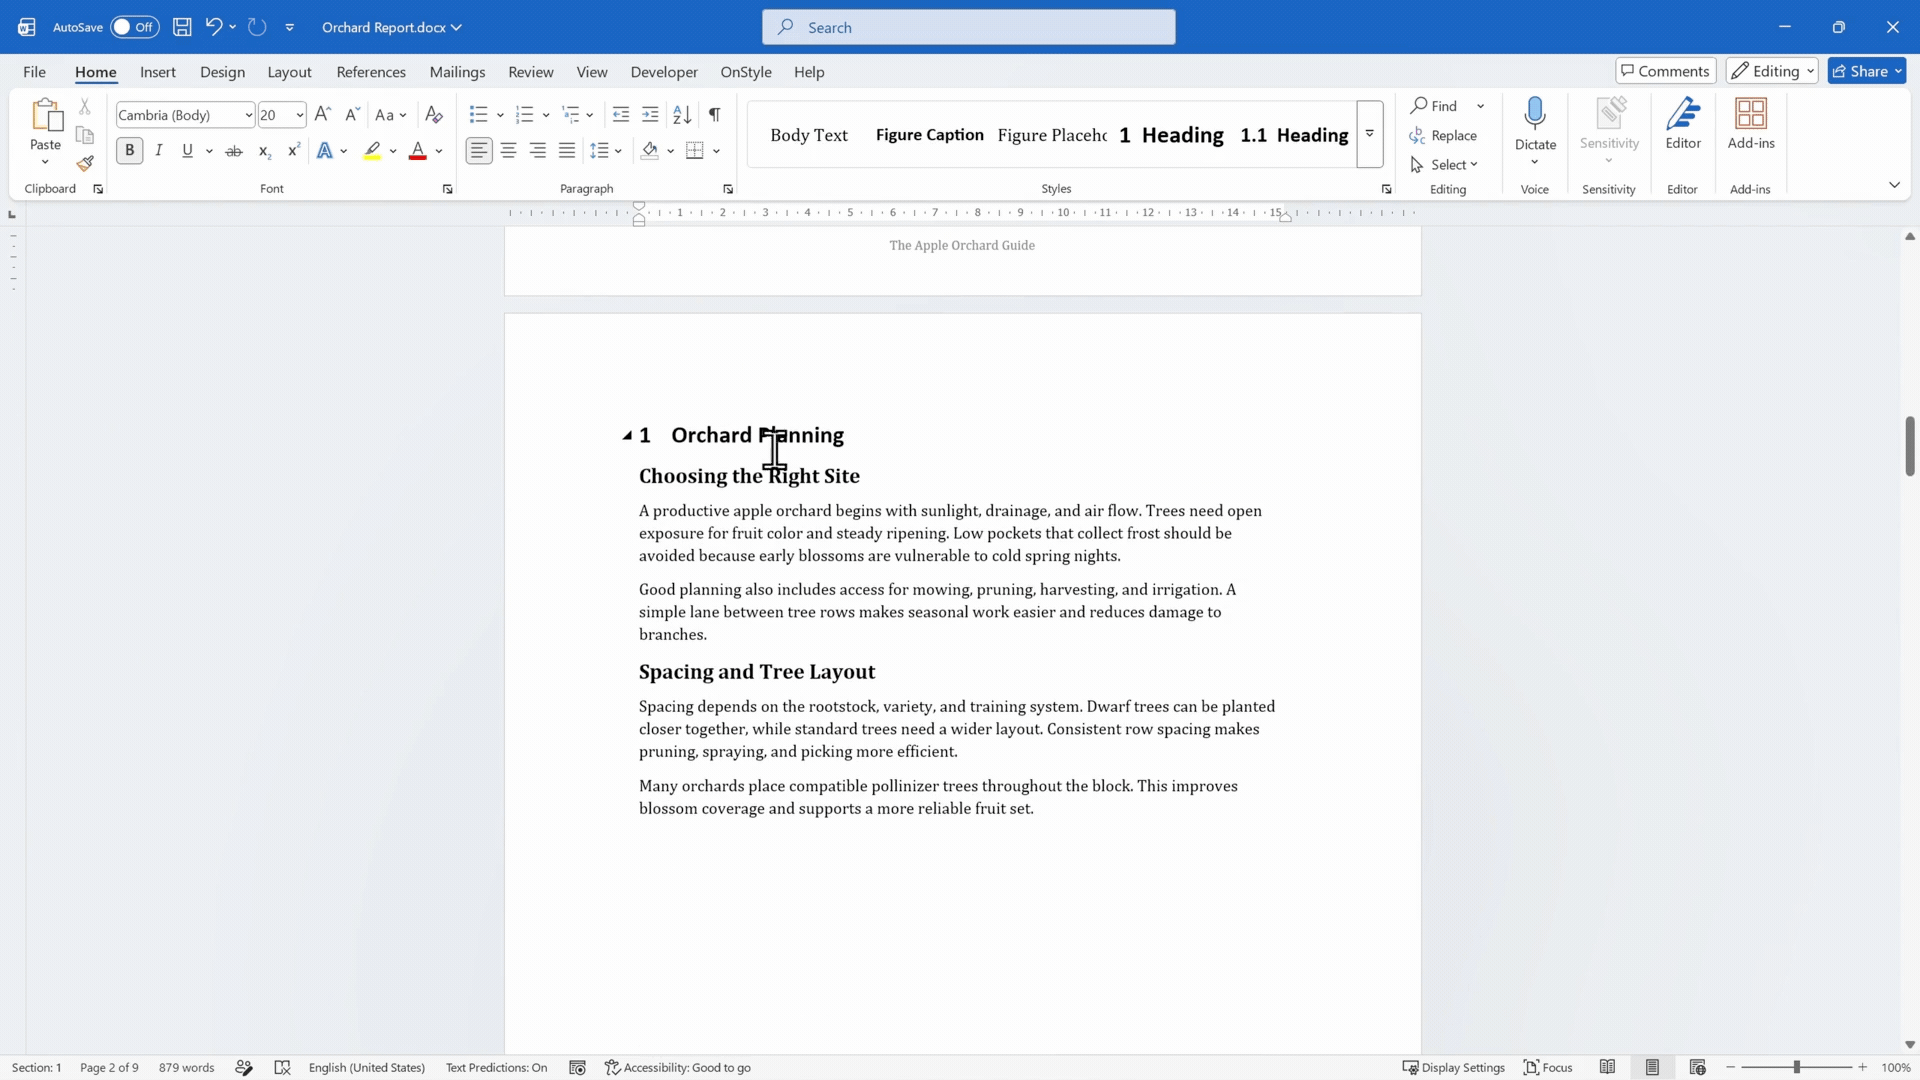Apply strikethrough formatting
The height and width of the screenshot is (1080, 1920).
(234, 151)
